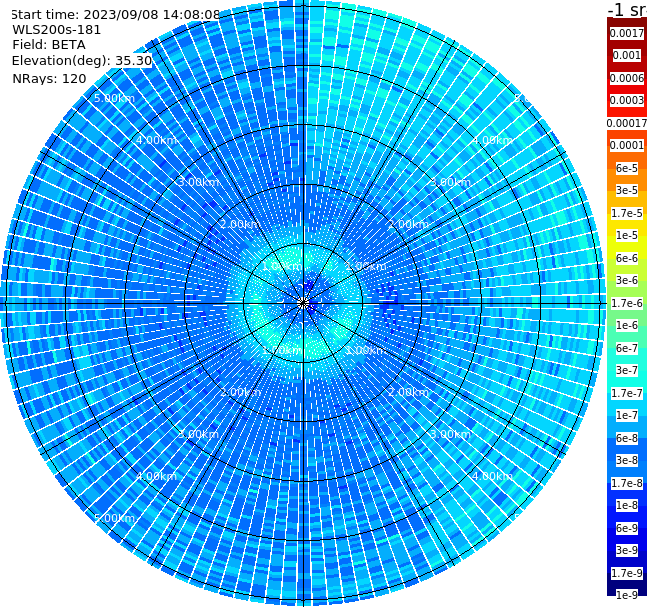Click the 6e-8 colorbar label
Screen dimensions: 647x607
(x=627, y=438)
